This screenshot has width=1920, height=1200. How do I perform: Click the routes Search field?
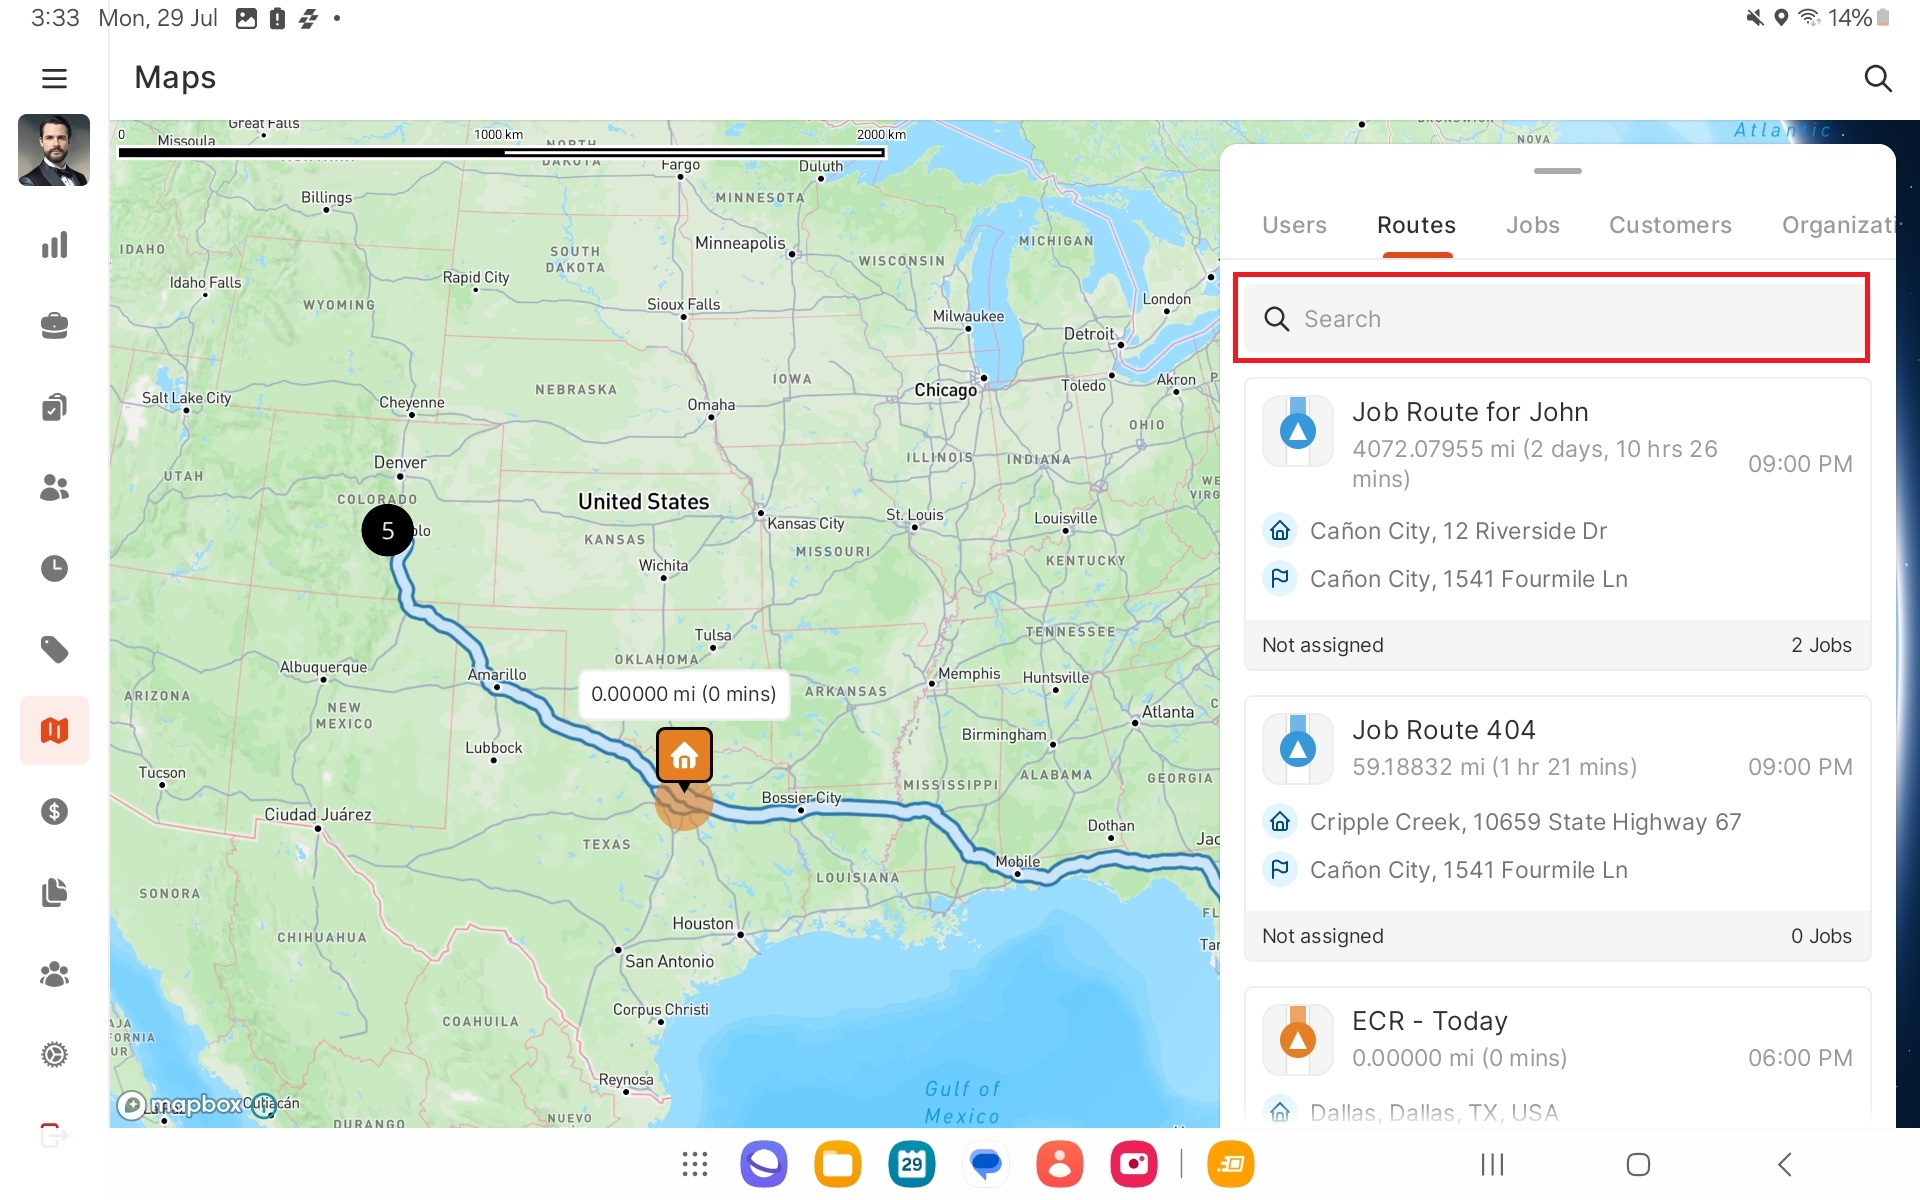coord(1551,319)
